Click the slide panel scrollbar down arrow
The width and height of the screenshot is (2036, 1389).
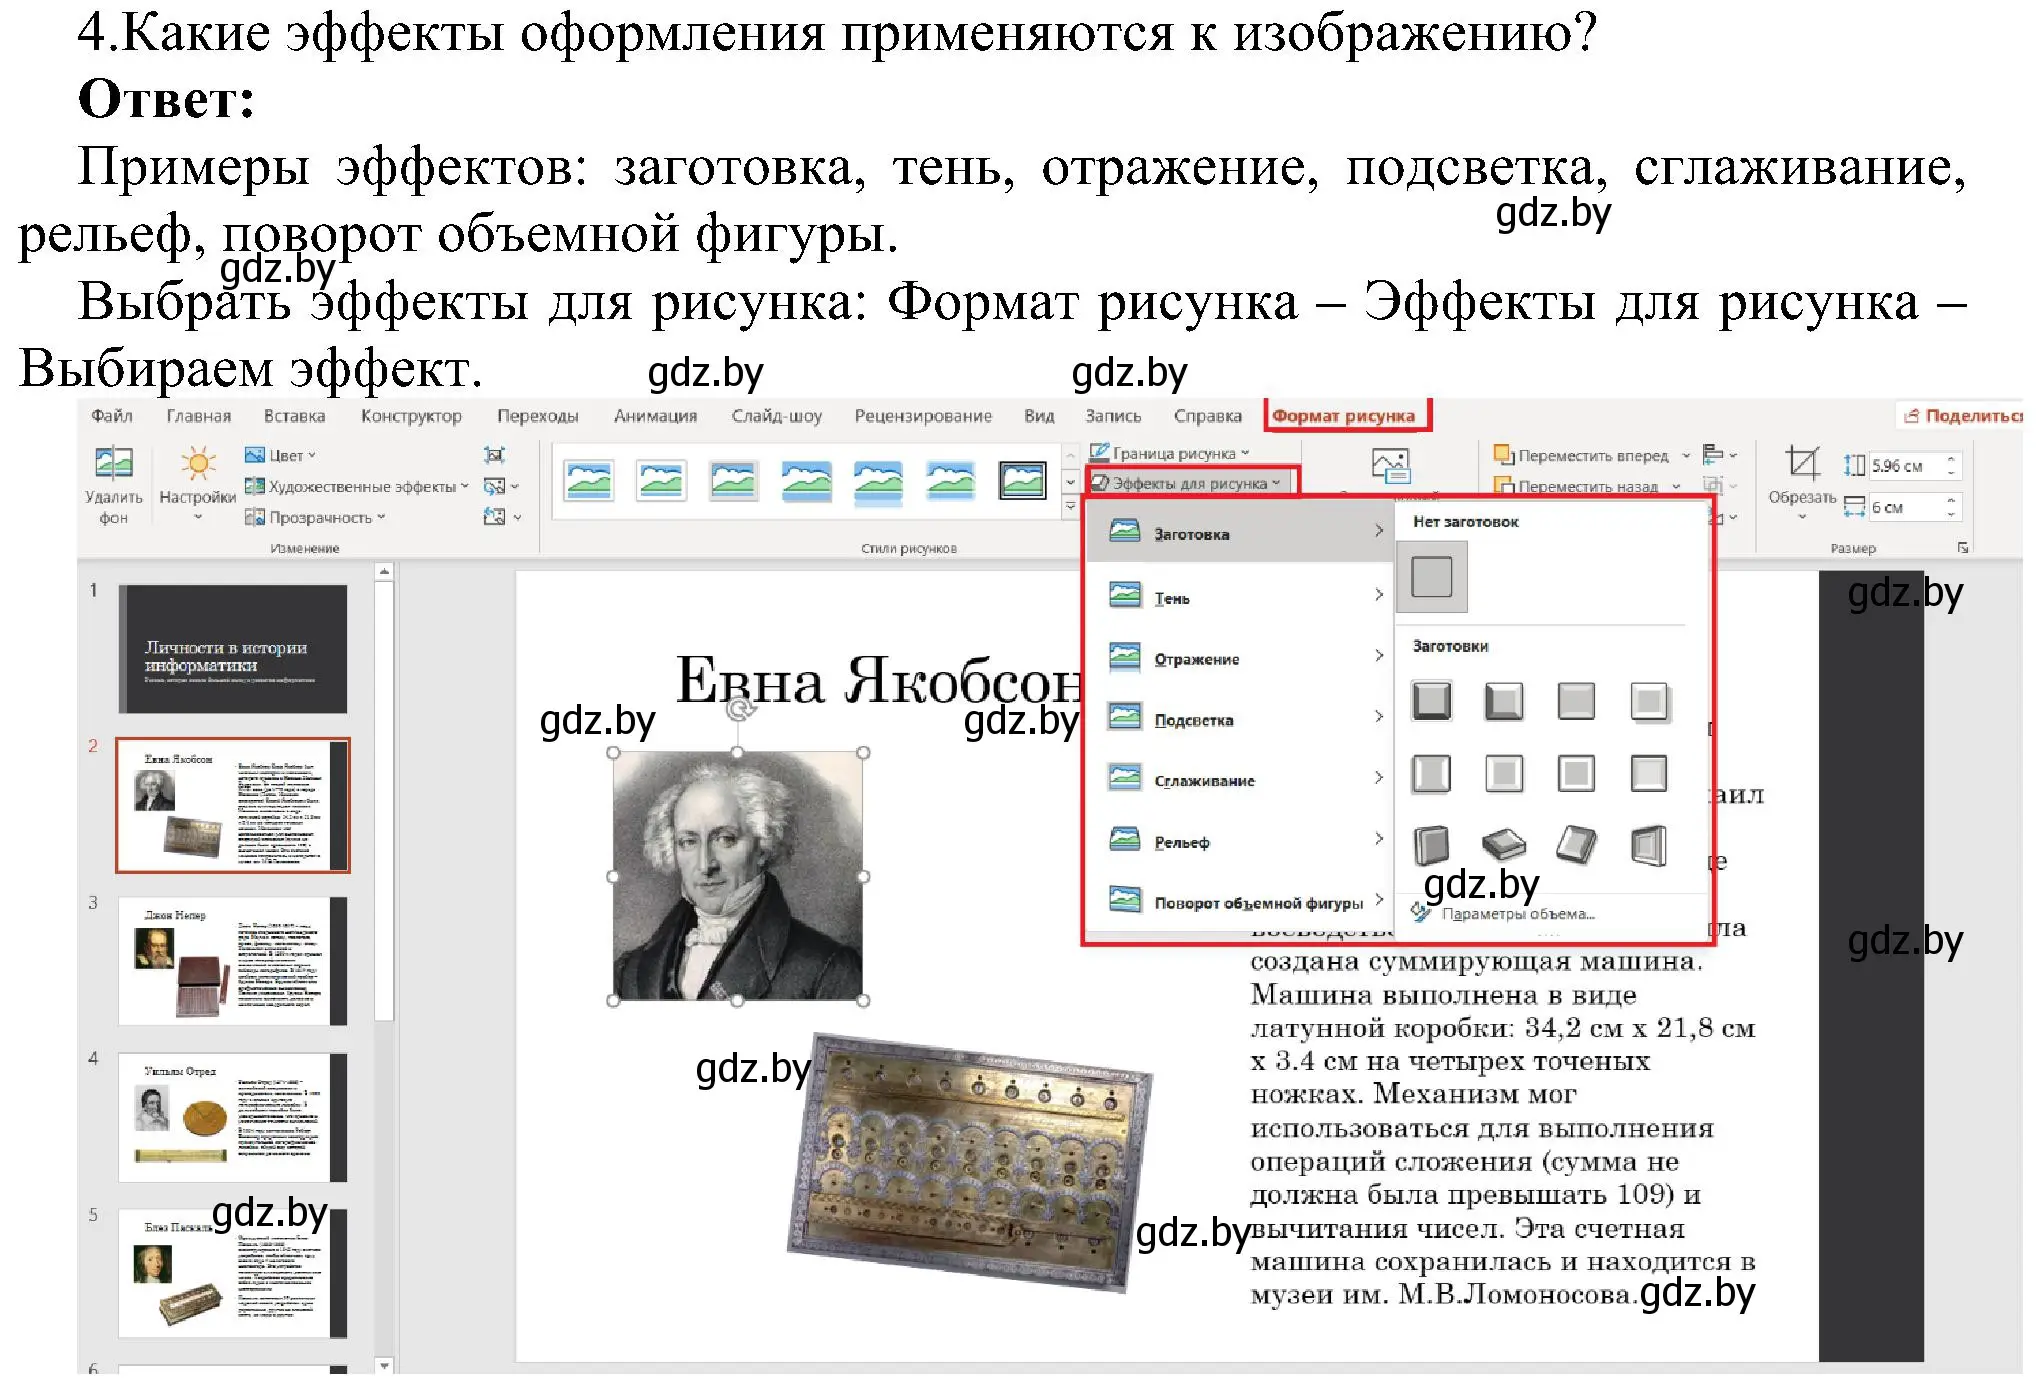(x=384, y=1364)
